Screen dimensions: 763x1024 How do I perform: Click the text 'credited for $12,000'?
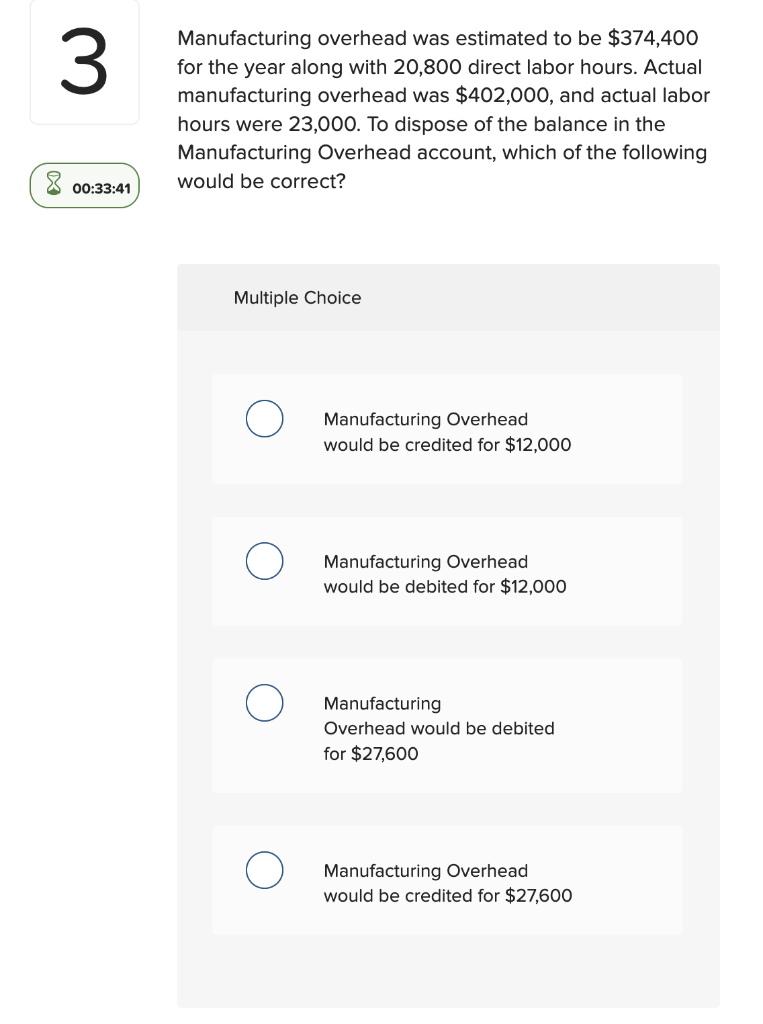click(x=446, y=445)
